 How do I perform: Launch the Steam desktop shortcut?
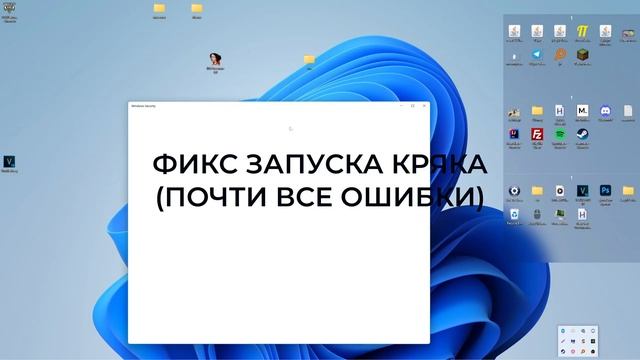(x=582, y=134)
